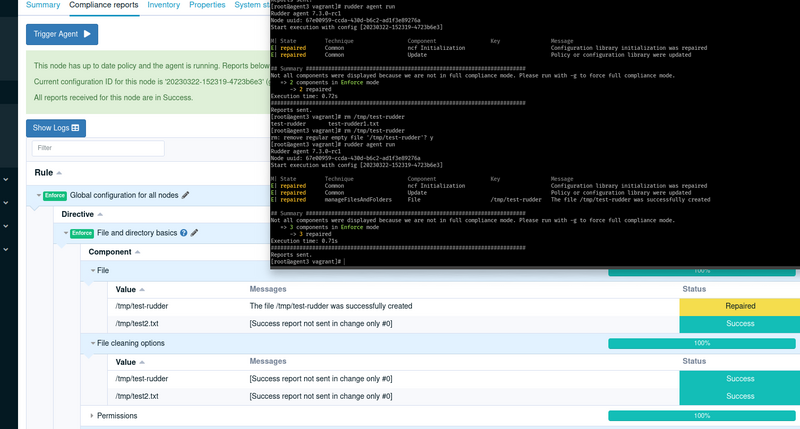Collapse the File component row

93,270
